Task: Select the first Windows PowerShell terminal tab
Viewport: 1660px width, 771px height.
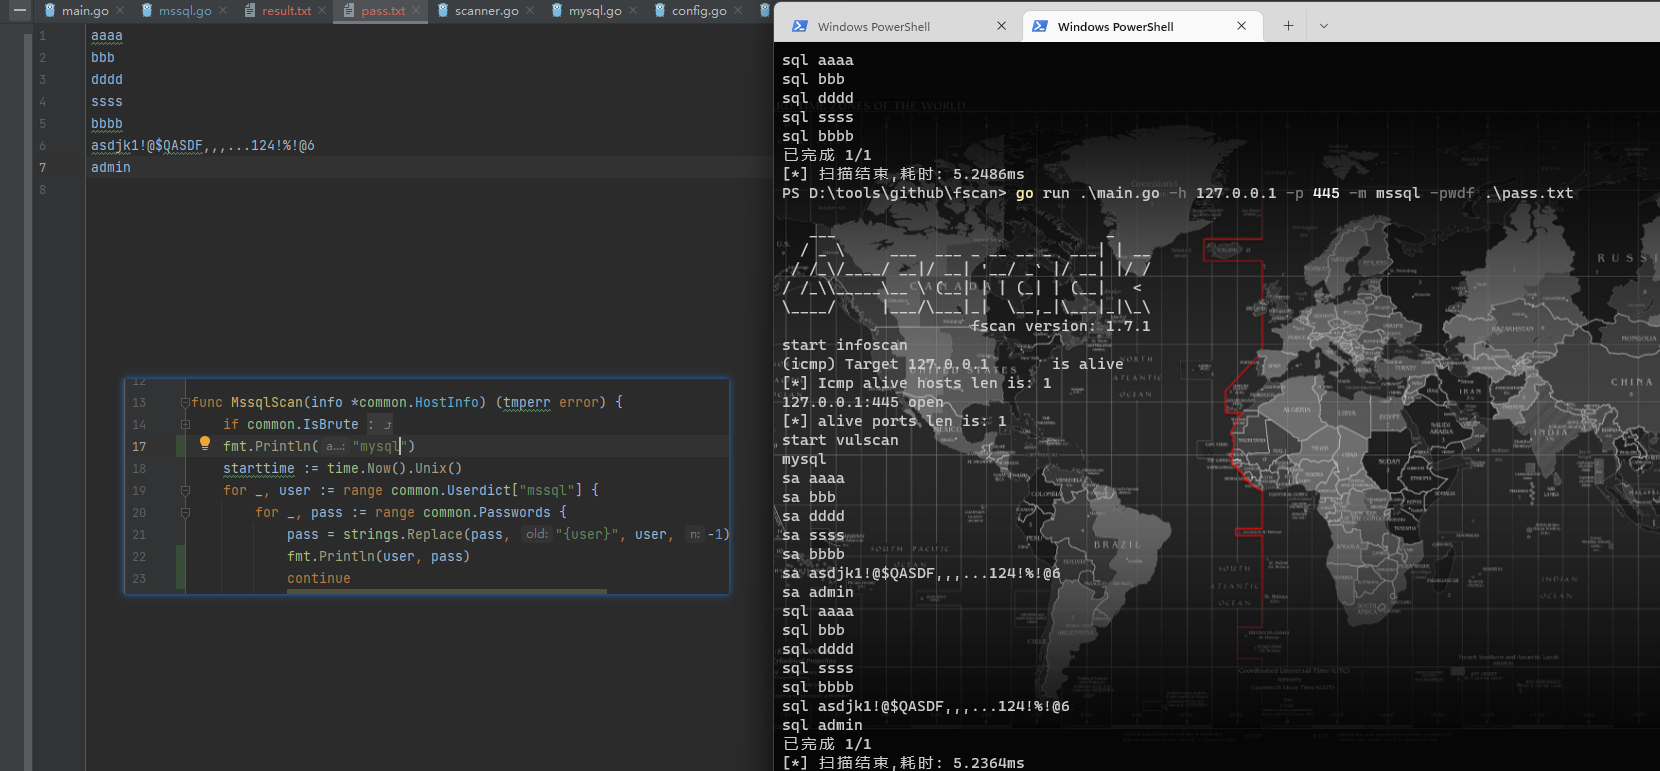Action: point(900,27)
